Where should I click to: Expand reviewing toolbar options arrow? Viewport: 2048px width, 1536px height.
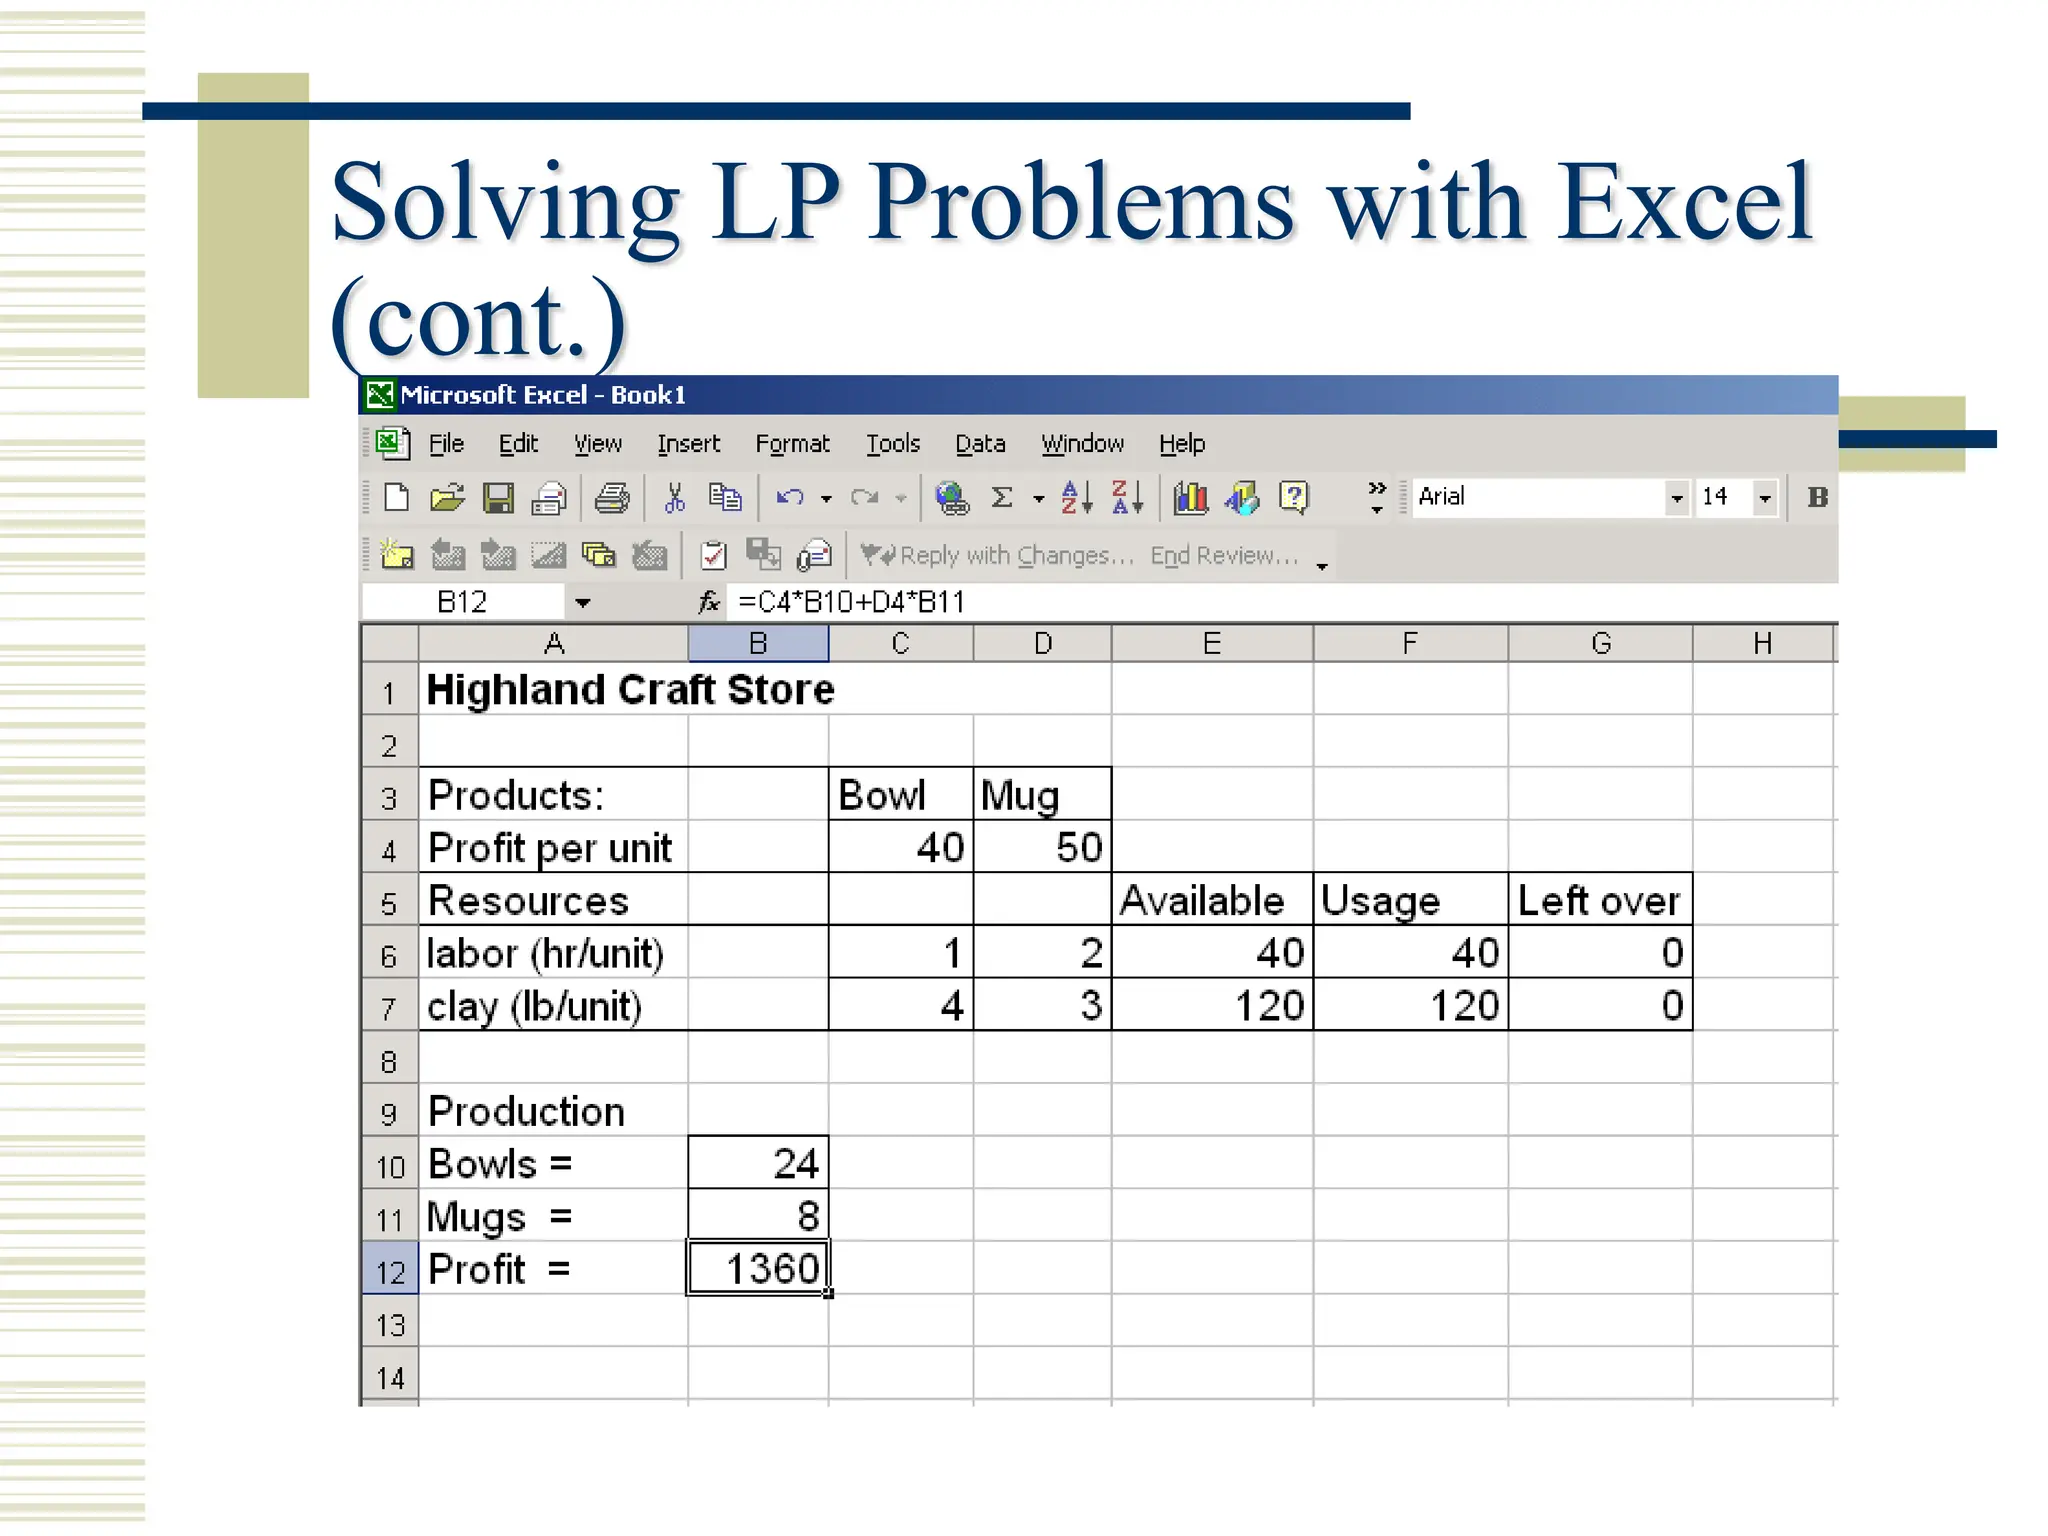point(1322,566)
